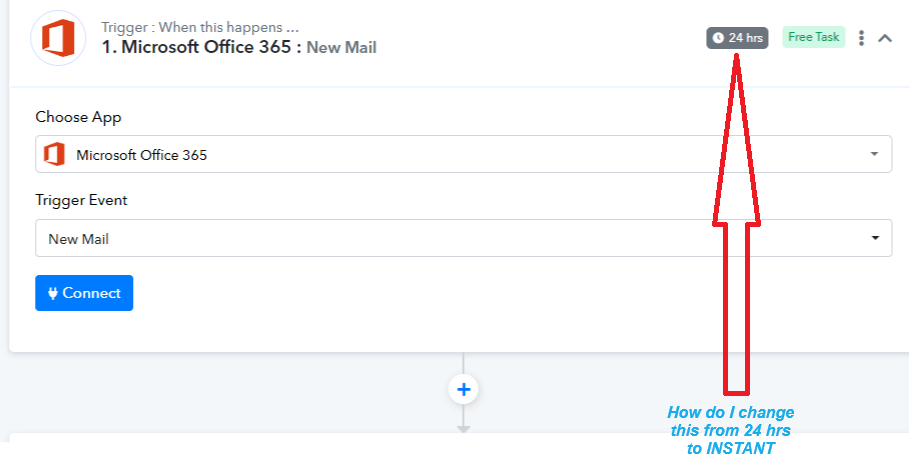The width and height of the screenshot is (909, 462).
Task: Click the Office icon inside Choose App field
Action: (x=54, y=154)
